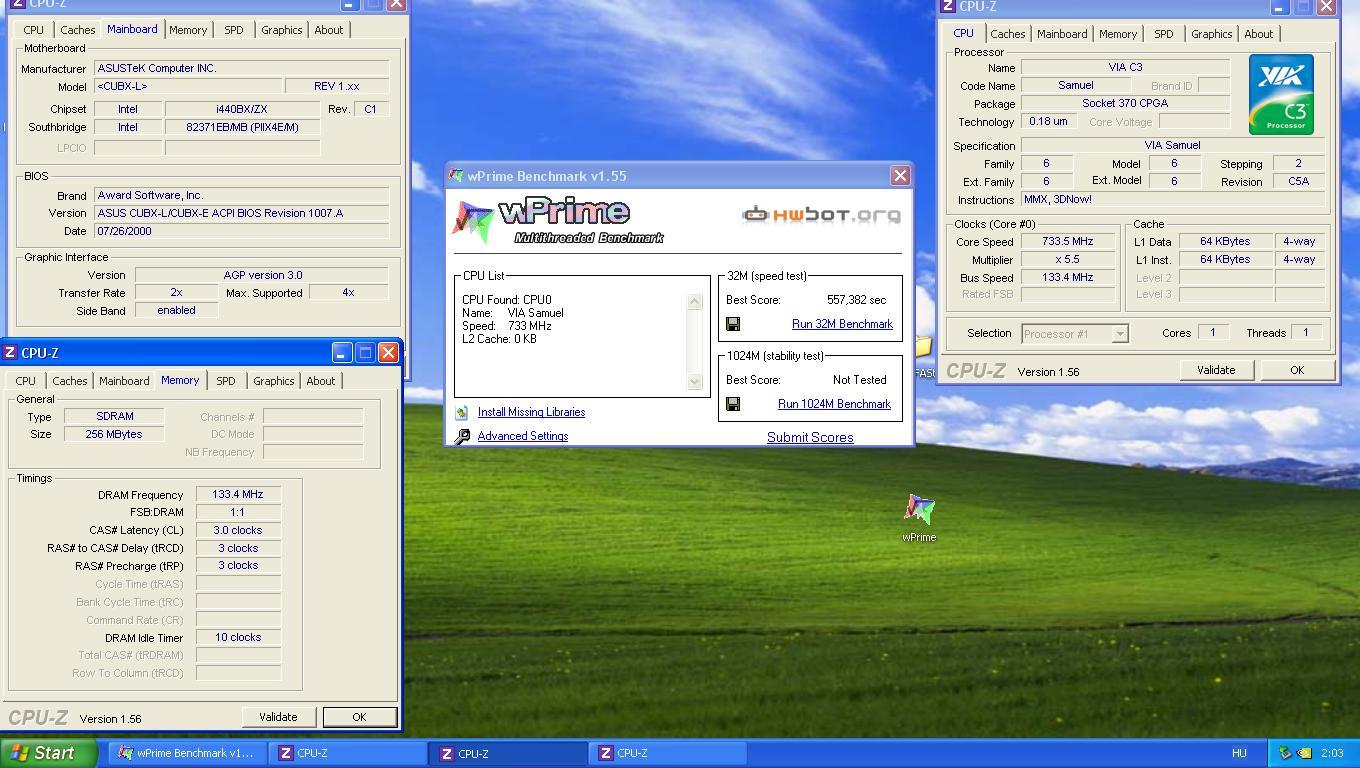Minimize the CPU-Z Memory window
Image resolution: width=1360 pixels, height=768 pixels.
(x=342, y=352)
